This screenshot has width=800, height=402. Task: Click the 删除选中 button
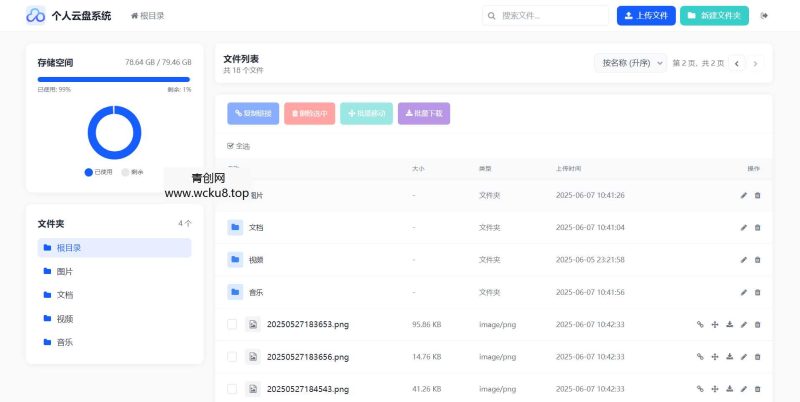coord(310,113)
